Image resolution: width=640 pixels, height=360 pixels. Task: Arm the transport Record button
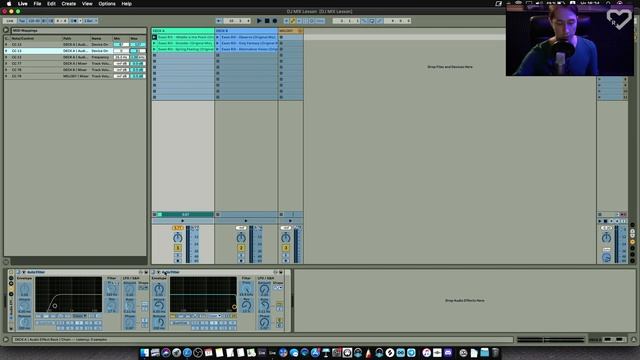tap(275, 20)
